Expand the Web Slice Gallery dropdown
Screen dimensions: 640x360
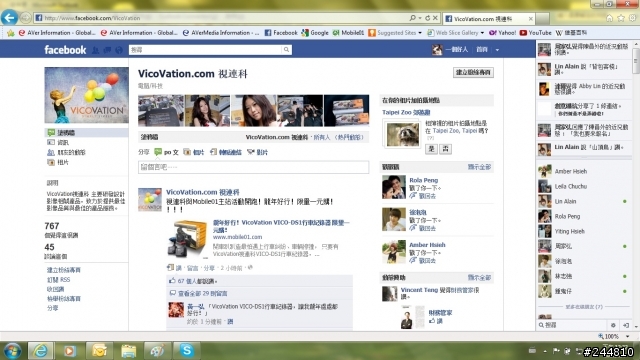pos(482,33)
